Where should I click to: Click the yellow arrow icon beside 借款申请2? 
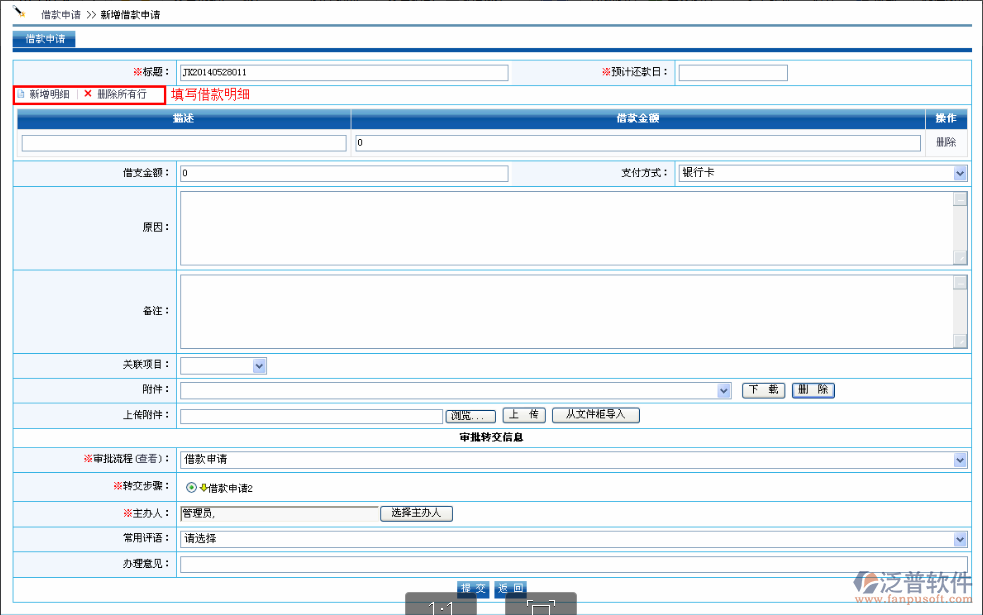(x=203, y=488)
